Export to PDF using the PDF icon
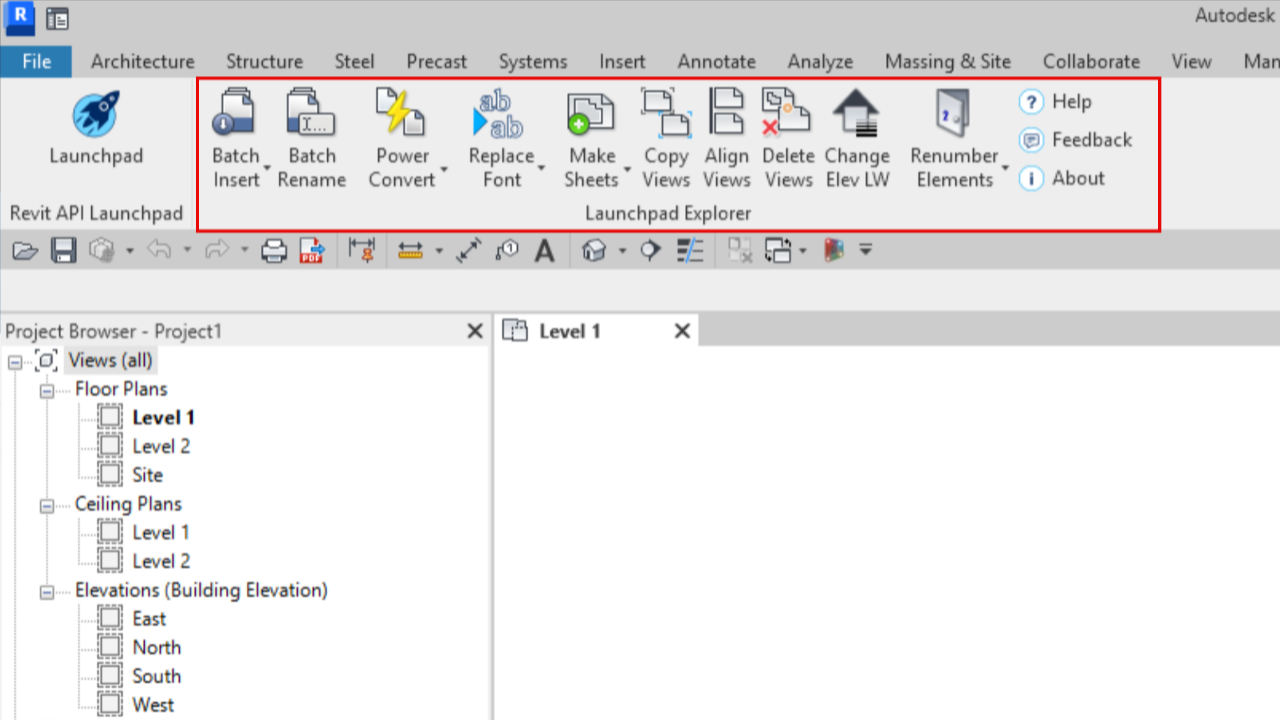This screenshot has height=720, width=1280. coord(313,250)
